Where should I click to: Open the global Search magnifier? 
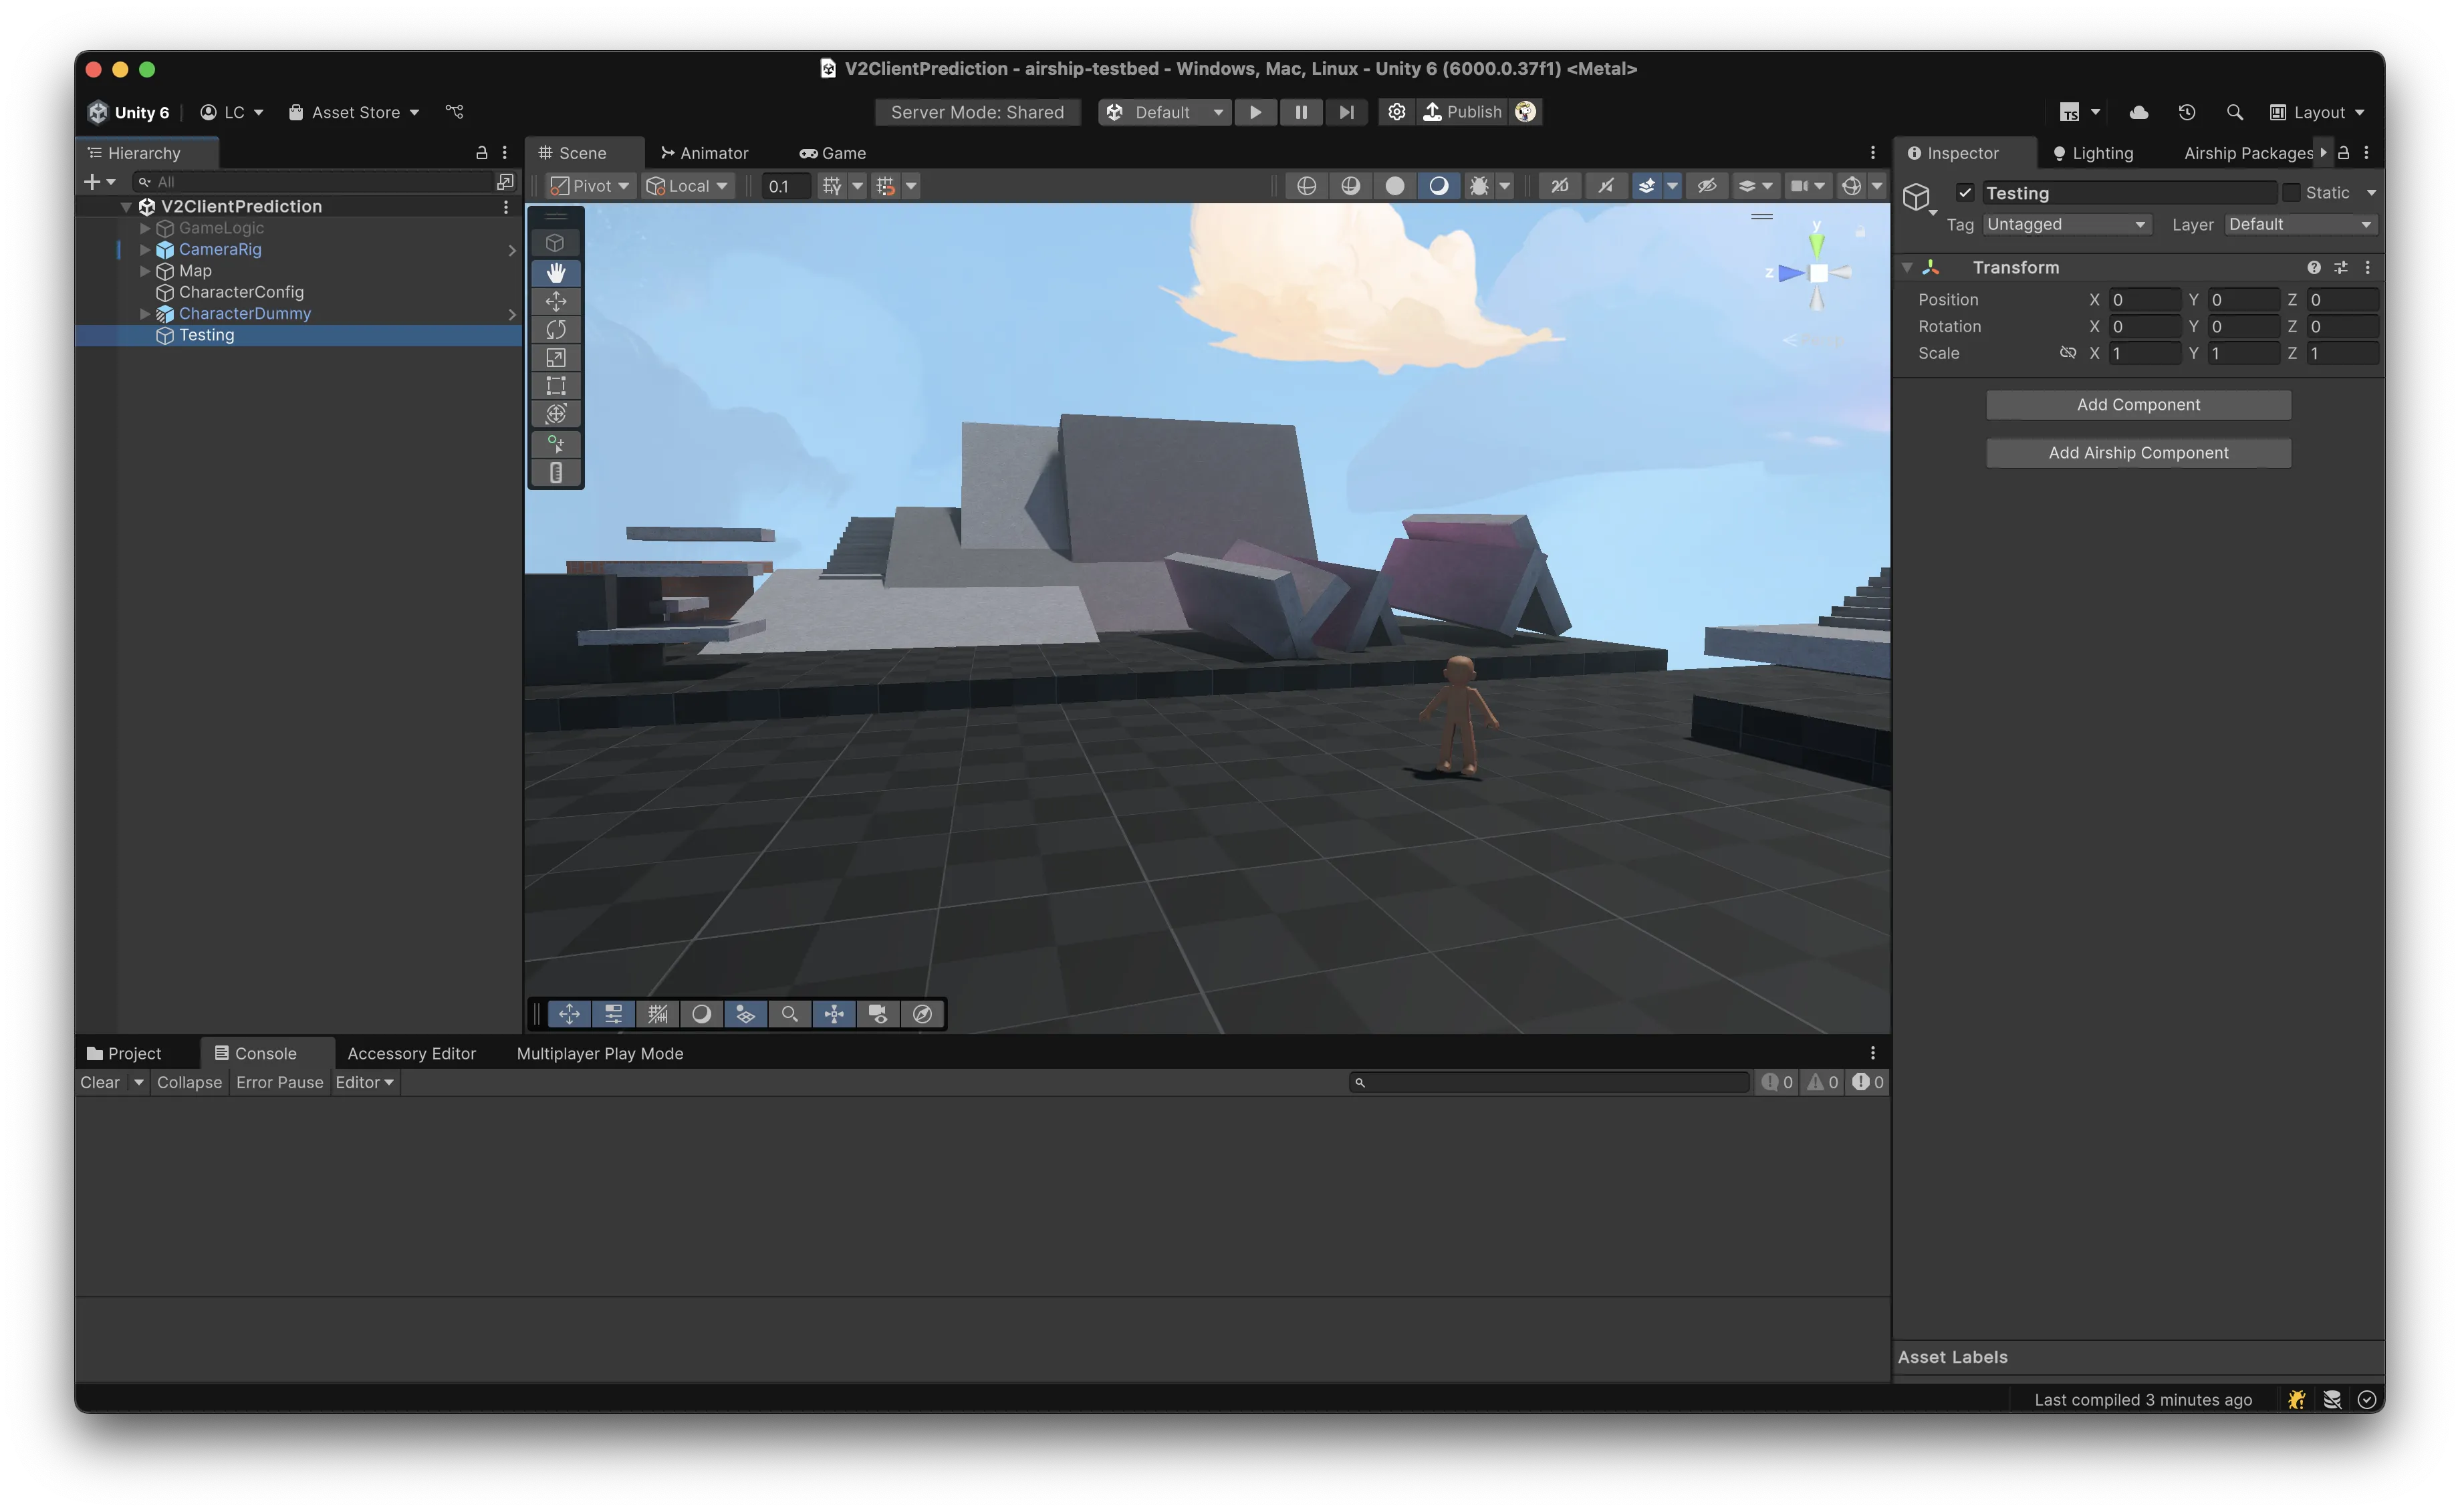click(2235, 112)
